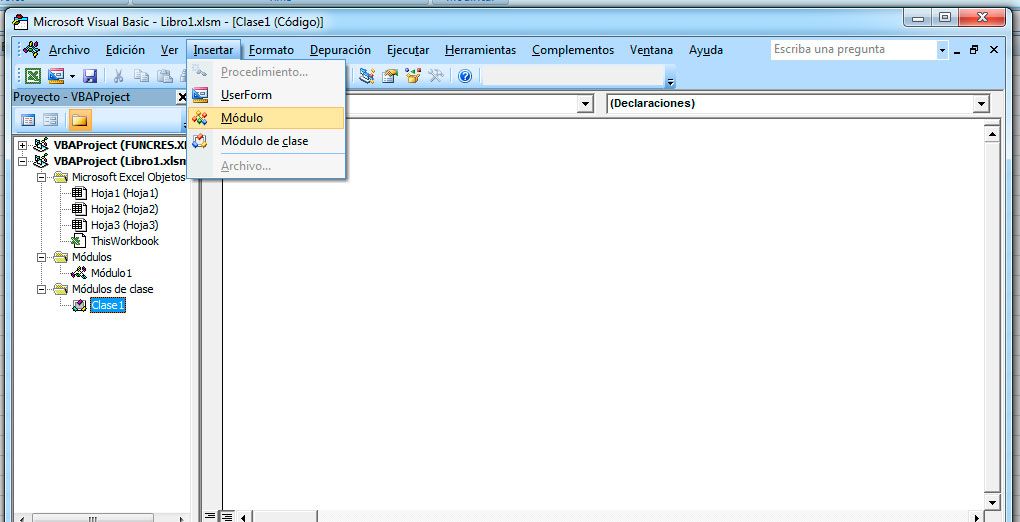Viewport: 1020px width, 522px height.
Task: Click the Módulo1 module icon in tree
Action: 79,273
